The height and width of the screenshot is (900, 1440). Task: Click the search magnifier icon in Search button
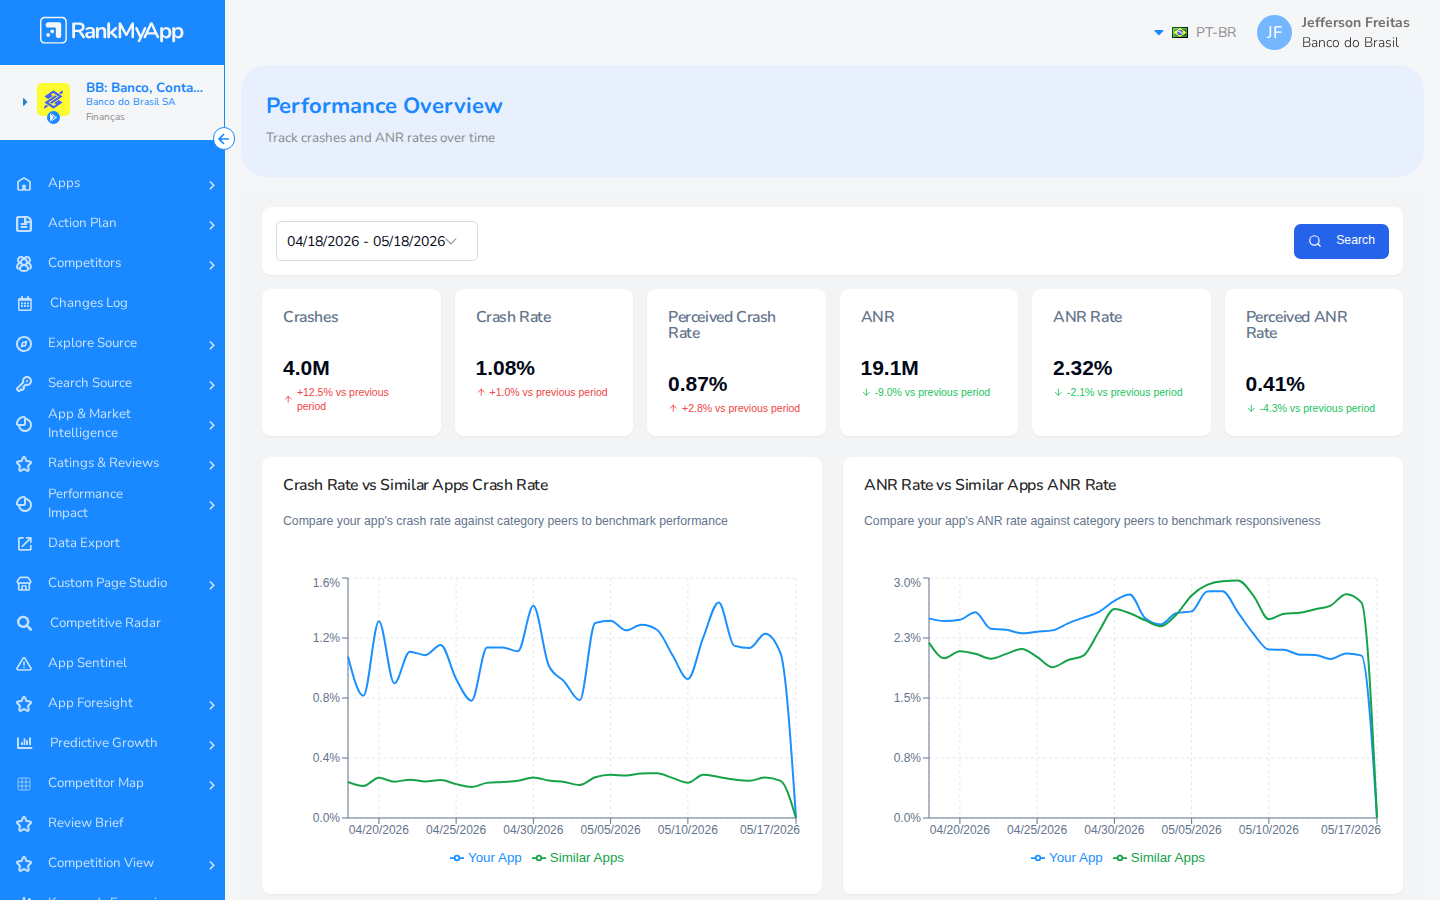coord(1315,241)
